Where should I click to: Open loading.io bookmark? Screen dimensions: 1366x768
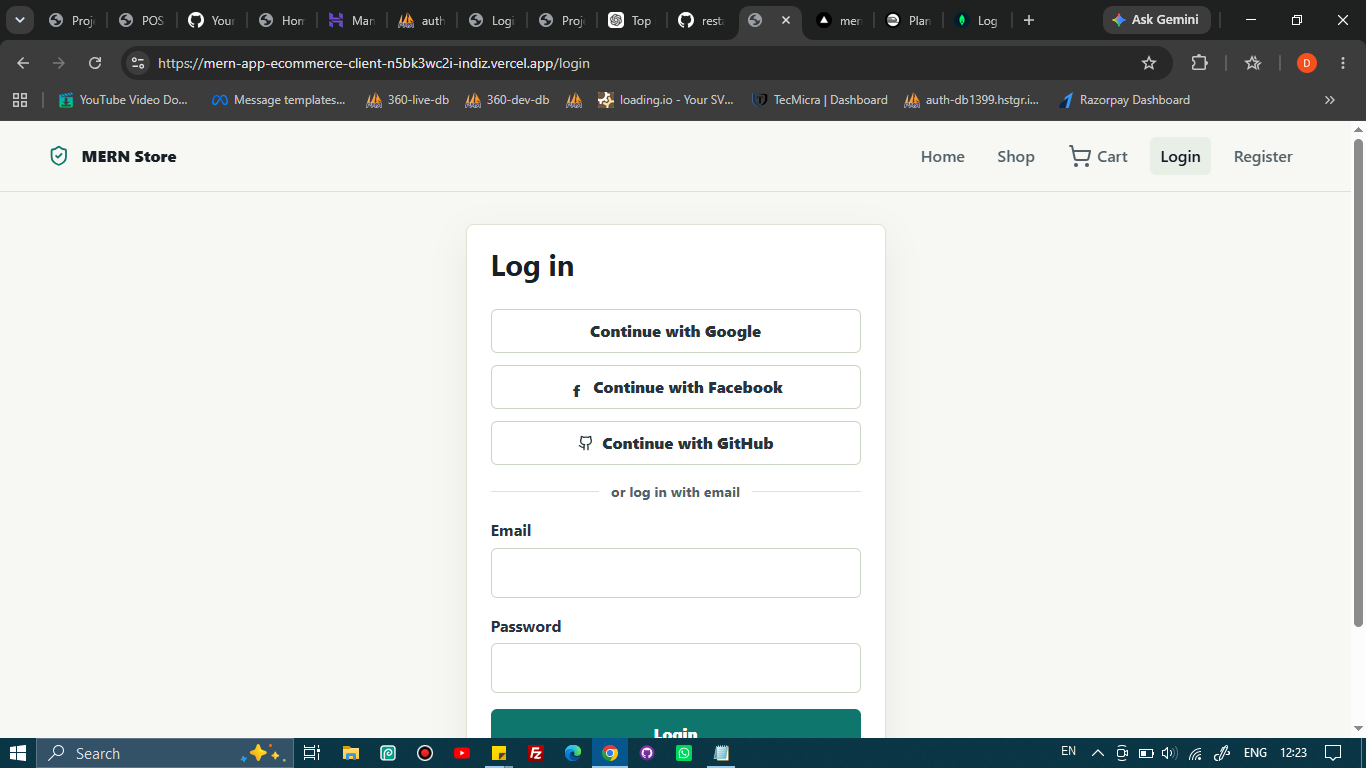666,100
